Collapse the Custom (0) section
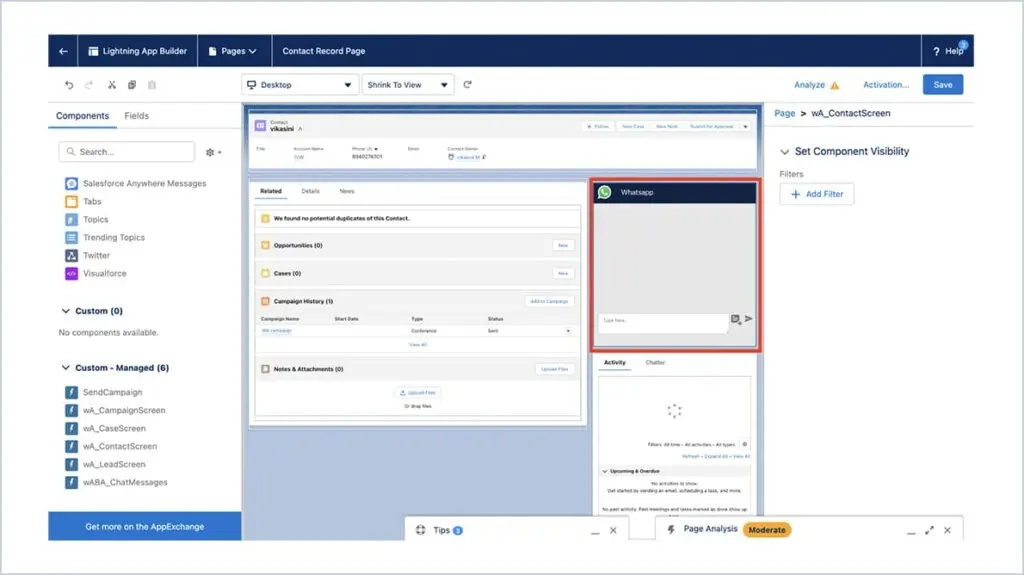 click(x=65, y=311)
